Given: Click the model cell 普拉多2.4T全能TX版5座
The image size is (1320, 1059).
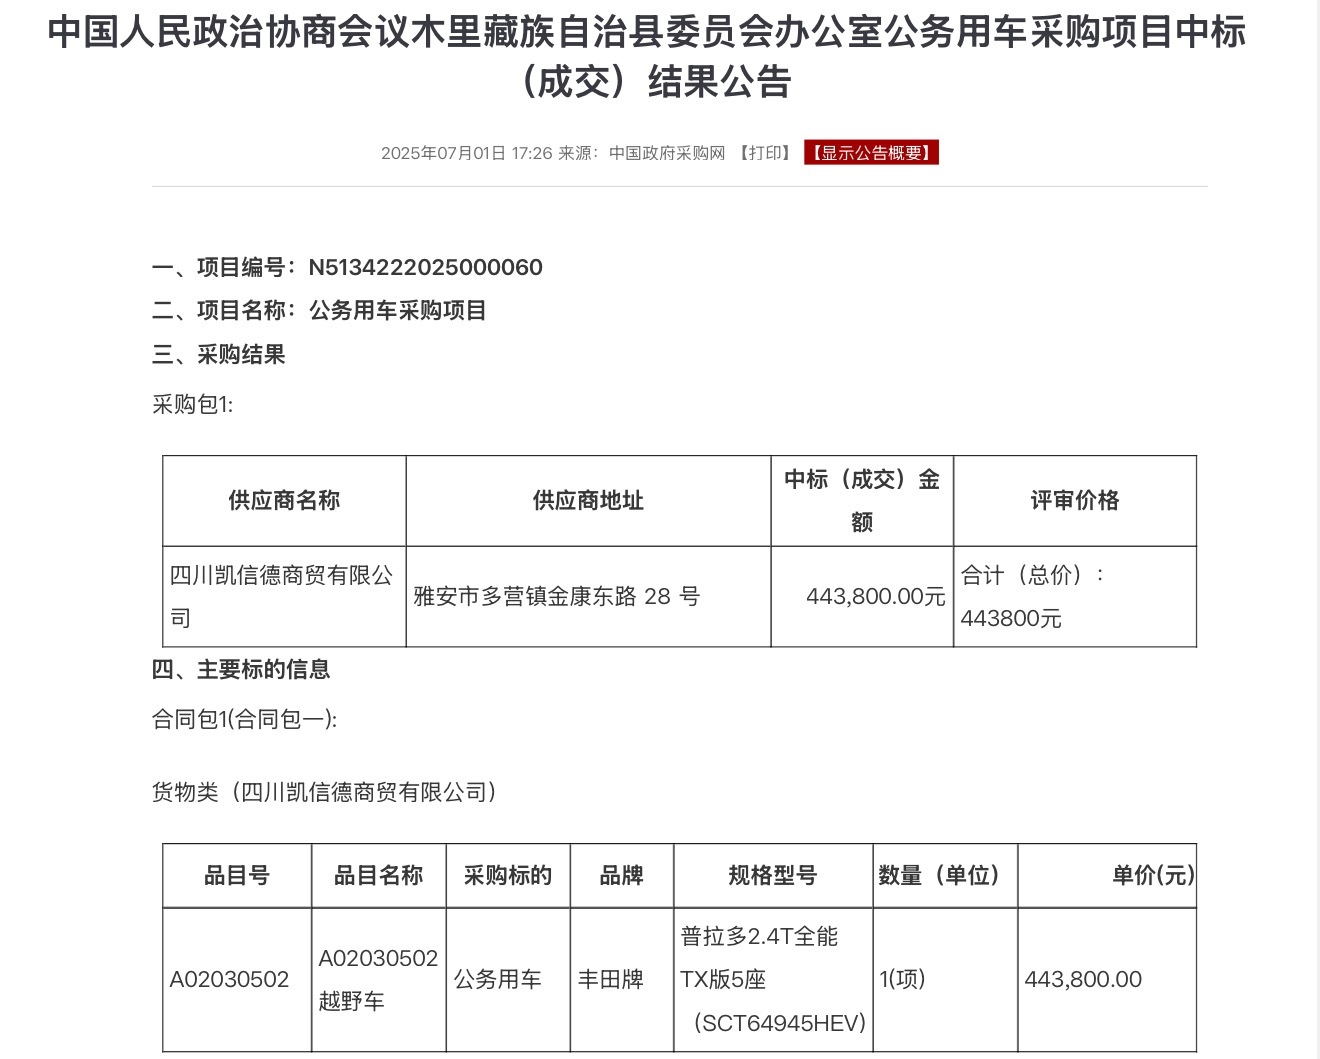Looking at the screenshot, I should [773, 980].
